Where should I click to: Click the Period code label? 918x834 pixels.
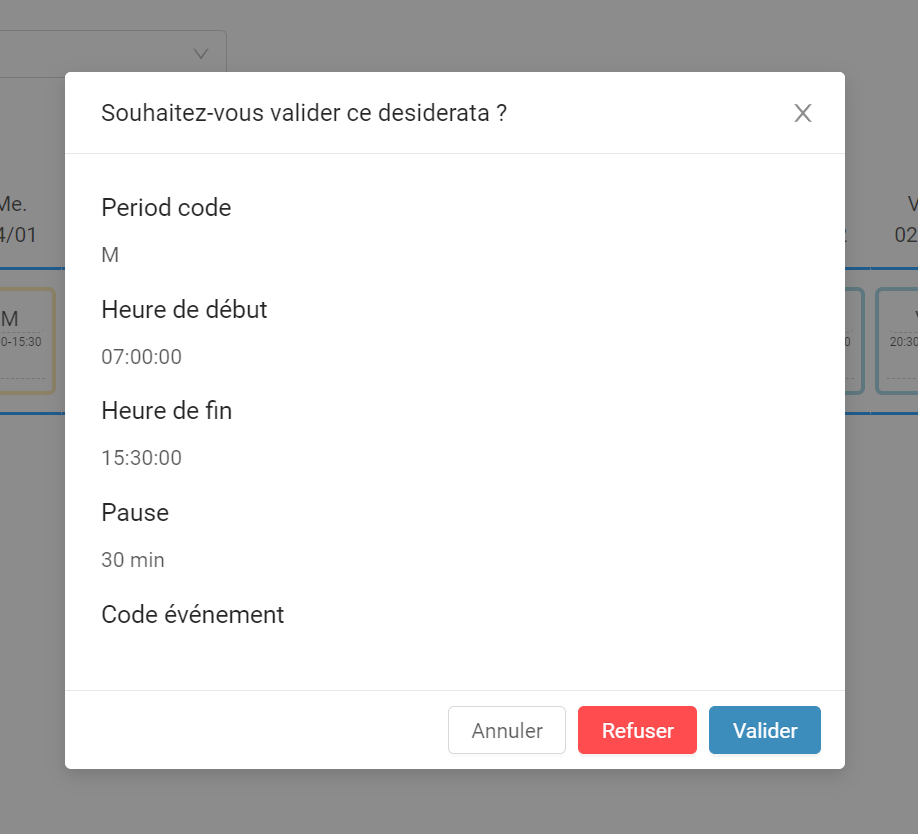166,208
